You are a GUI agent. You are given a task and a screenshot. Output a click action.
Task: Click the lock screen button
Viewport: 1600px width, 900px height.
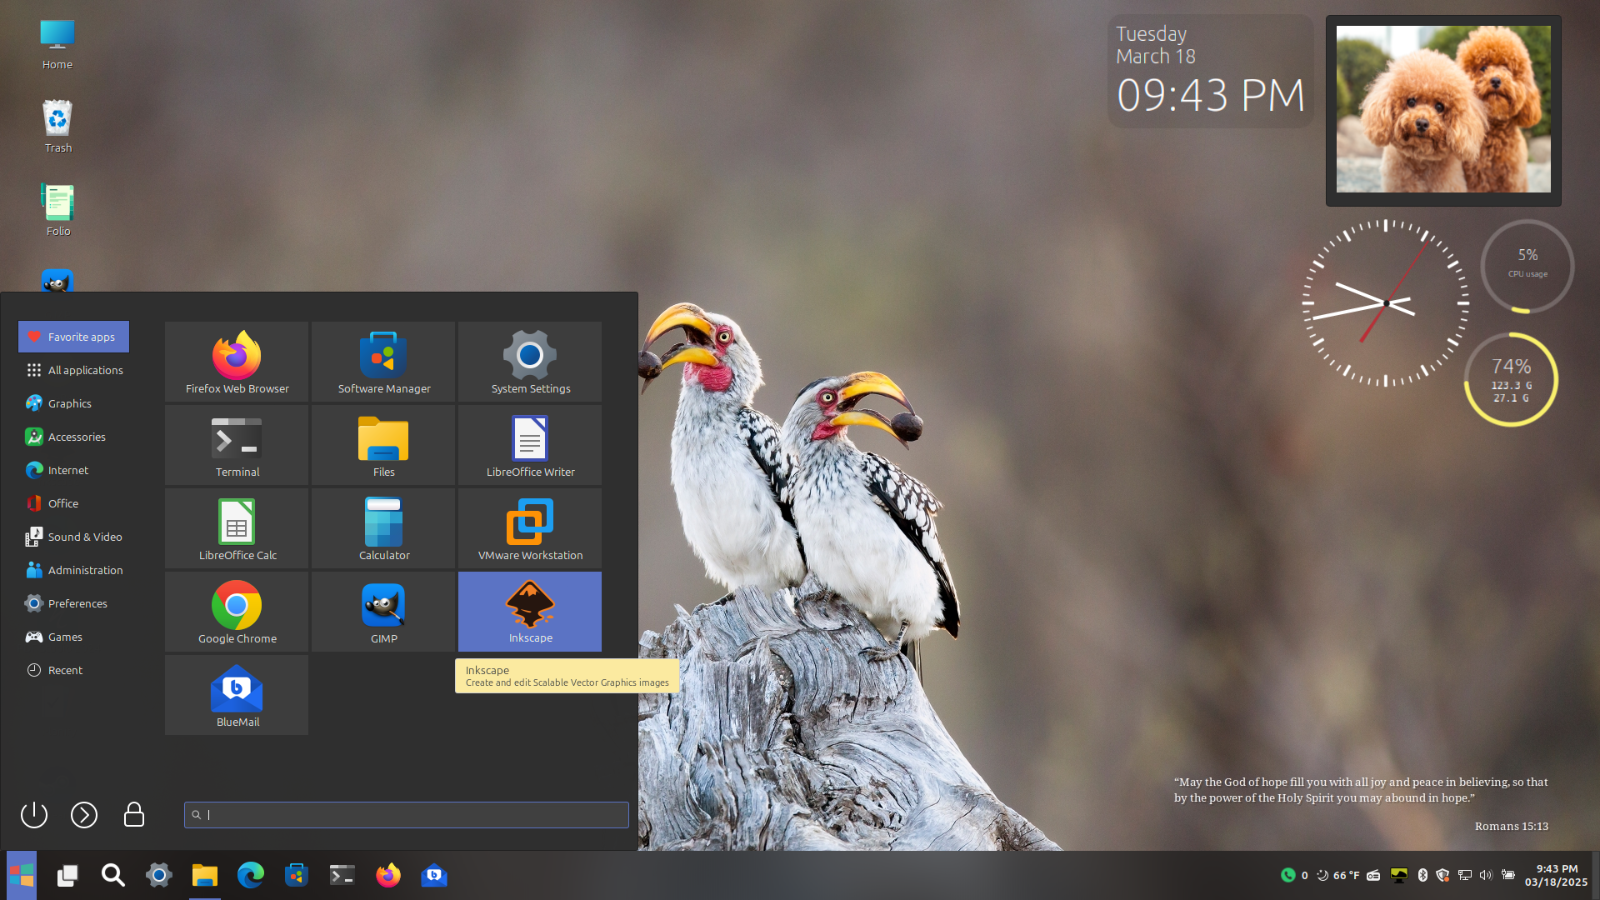[134, 815]
